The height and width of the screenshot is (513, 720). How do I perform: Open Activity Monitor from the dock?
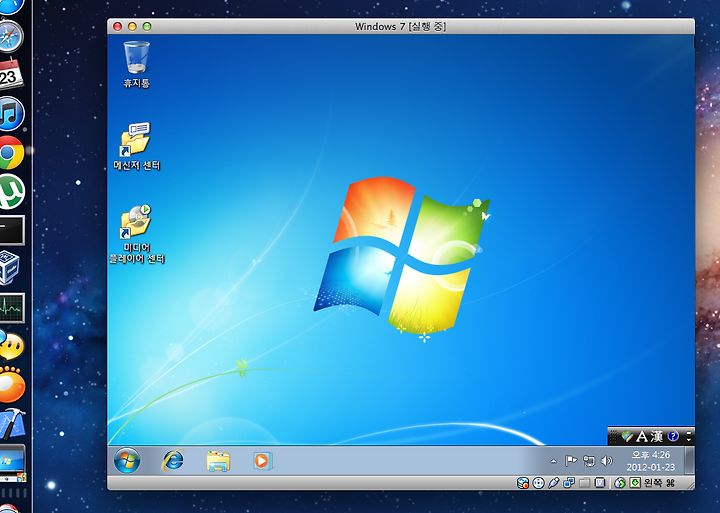pos(11,307)
